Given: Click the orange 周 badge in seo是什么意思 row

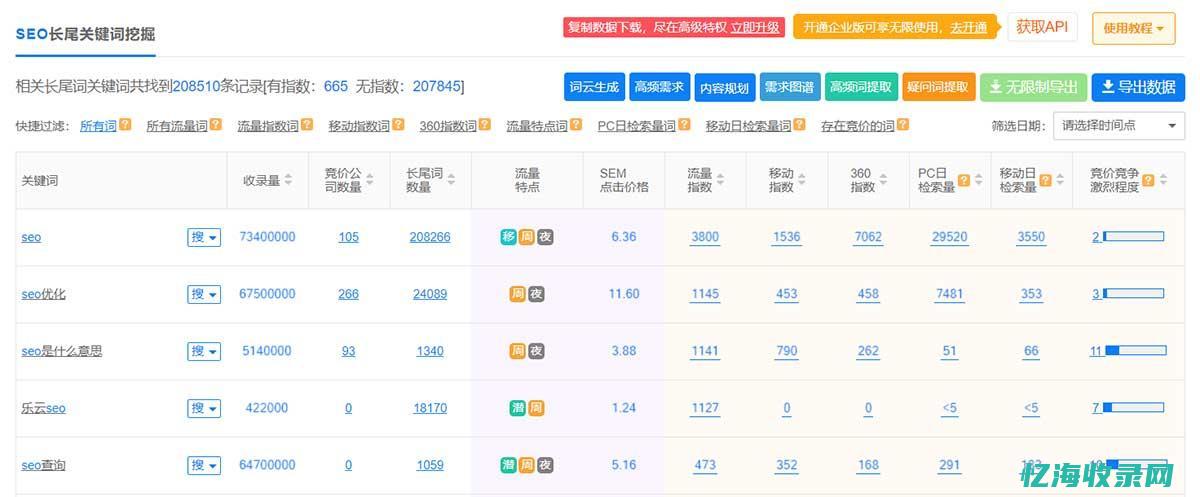Looking at the screenshot, I should tap(518, 351).
